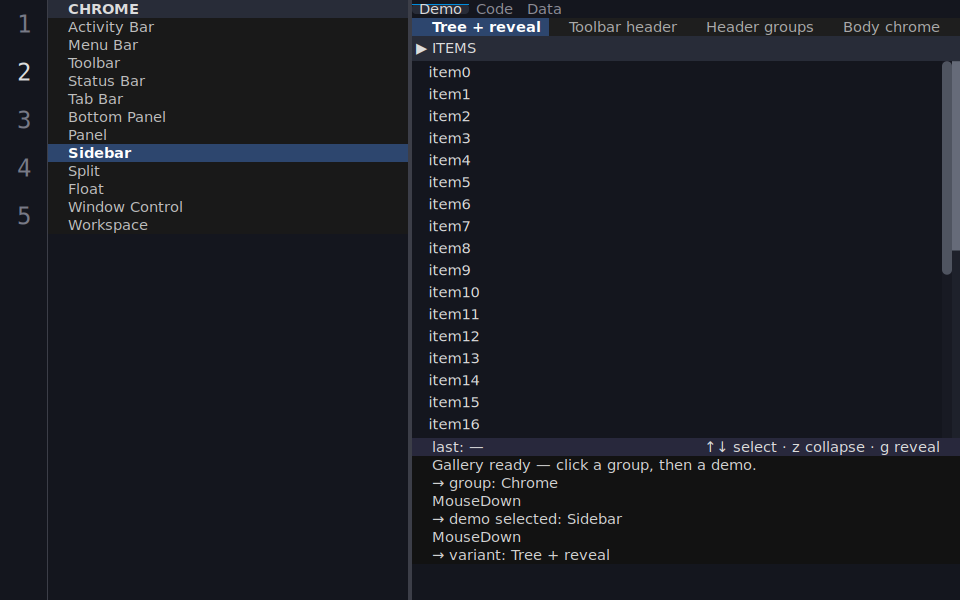Select item5 in the tree

pos(677,182)
